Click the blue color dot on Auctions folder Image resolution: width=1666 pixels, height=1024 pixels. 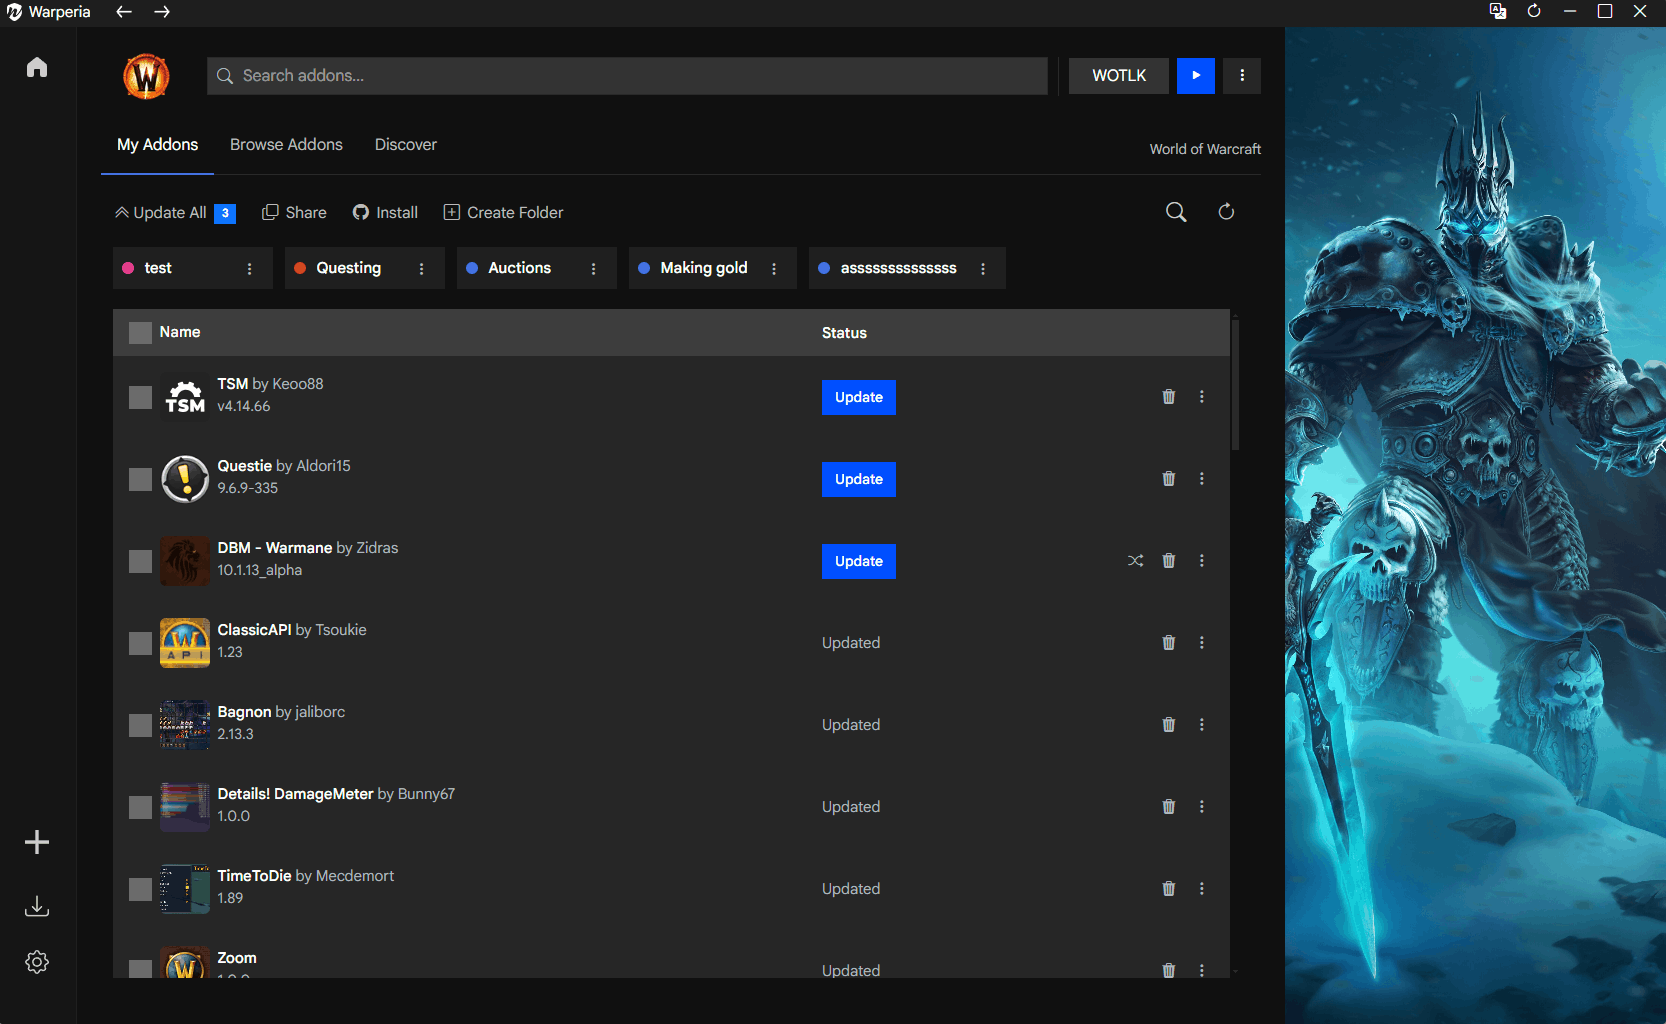click(472, 268)
